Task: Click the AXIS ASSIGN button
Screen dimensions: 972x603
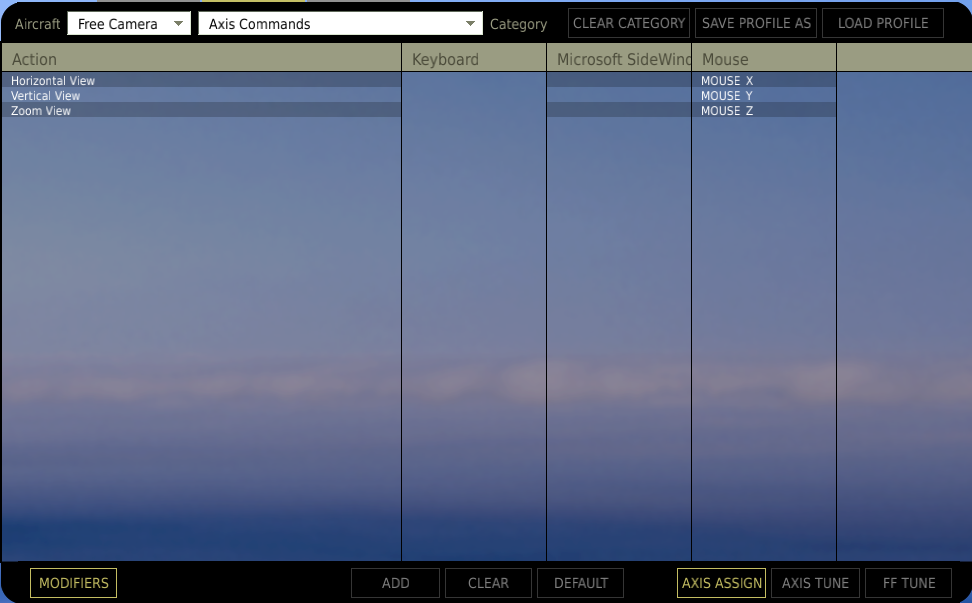Action: coord(722,583)
